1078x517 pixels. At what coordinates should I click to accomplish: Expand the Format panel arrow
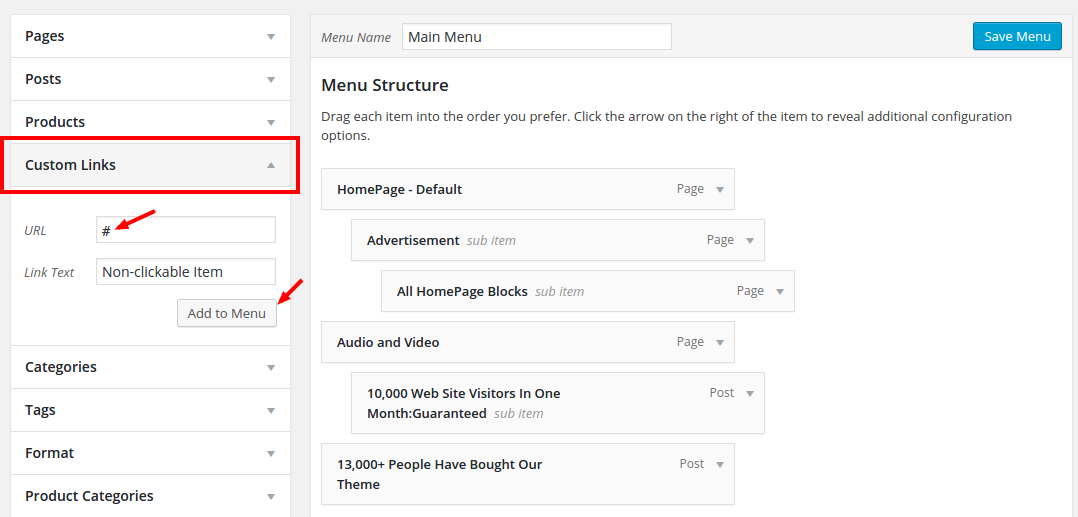pyautogui.click(x=271, y=454)
